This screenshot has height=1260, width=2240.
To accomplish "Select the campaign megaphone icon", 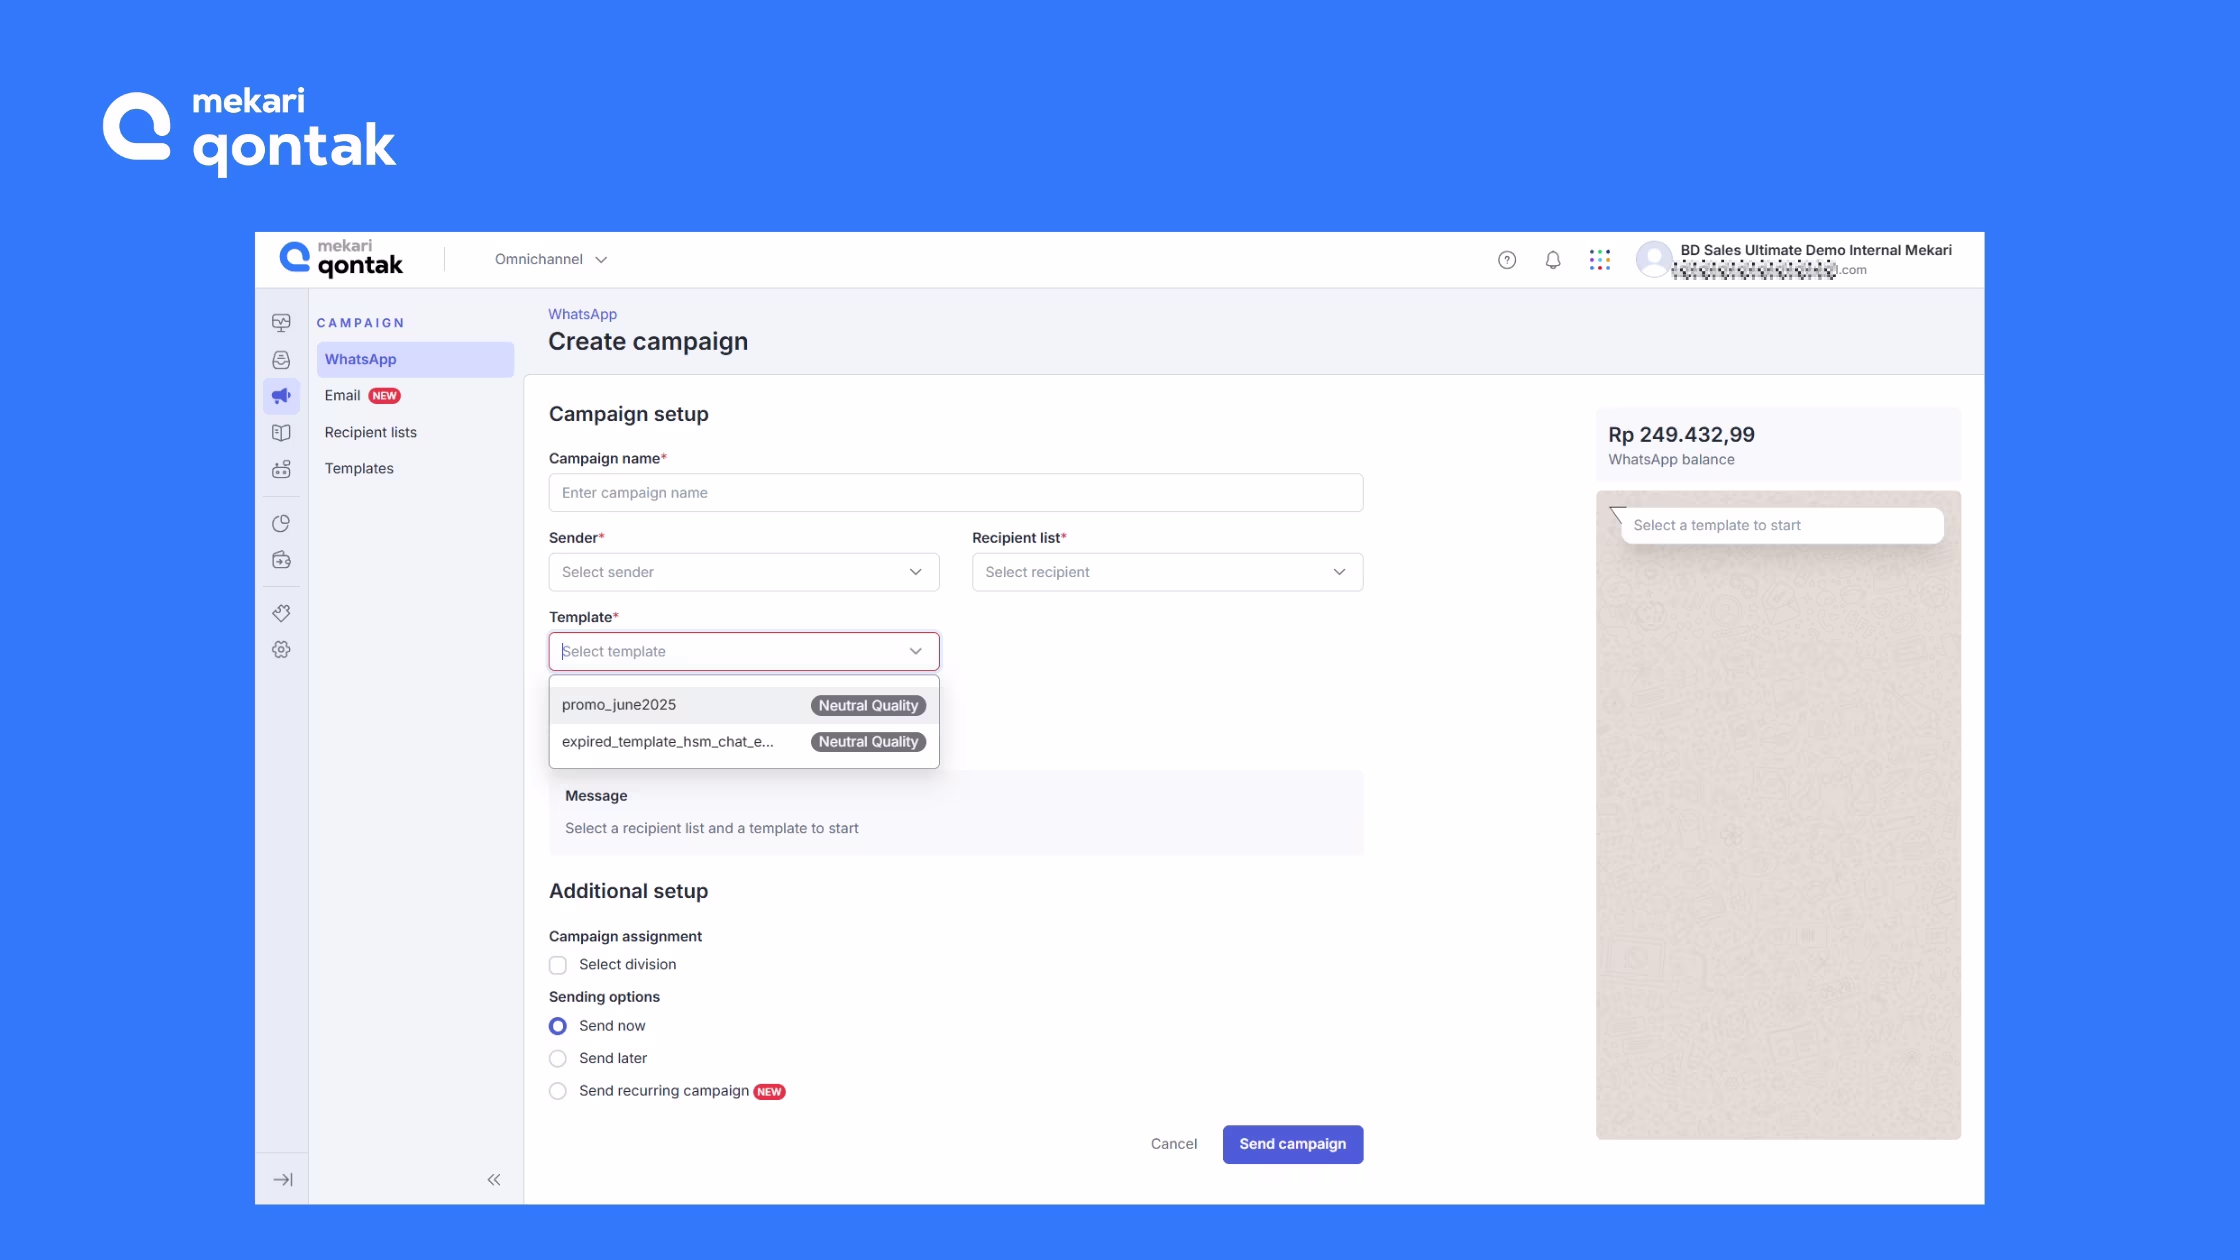I will pyautogui.click(x=281, y=396).
